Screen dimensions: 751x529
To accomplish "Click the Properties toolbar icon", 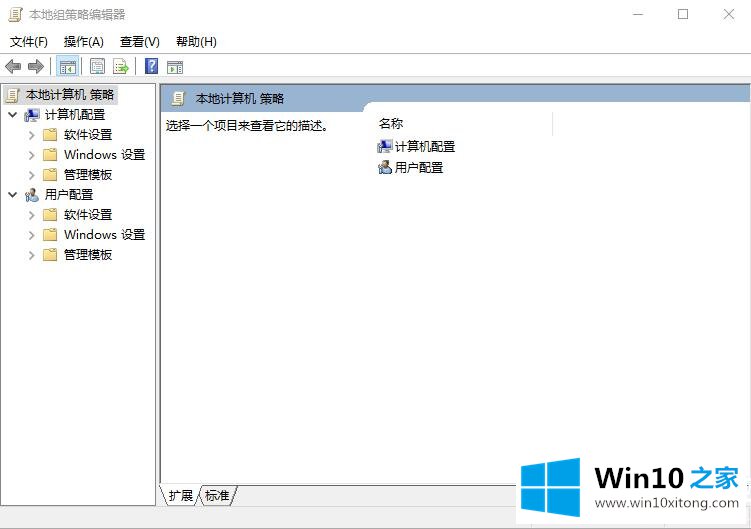I will click(97, 66).
